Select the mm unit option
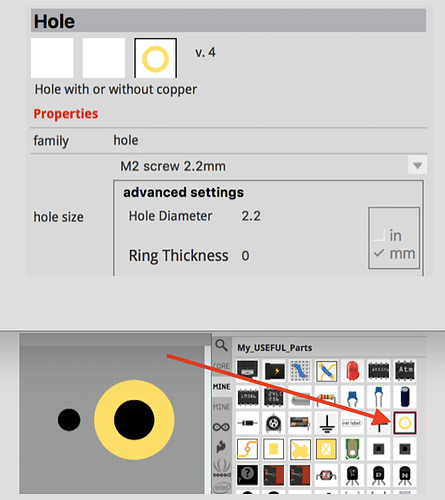 [x=395, y=254]
